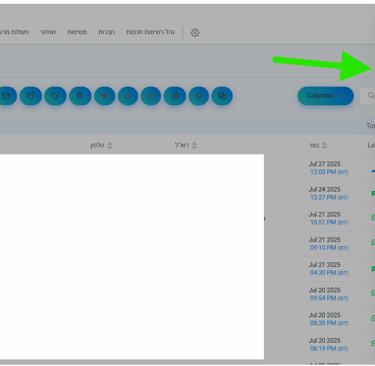The height and width of the screenshot is (366, 375).
Task: Open the settings gear icon
Action: [195, 32]
